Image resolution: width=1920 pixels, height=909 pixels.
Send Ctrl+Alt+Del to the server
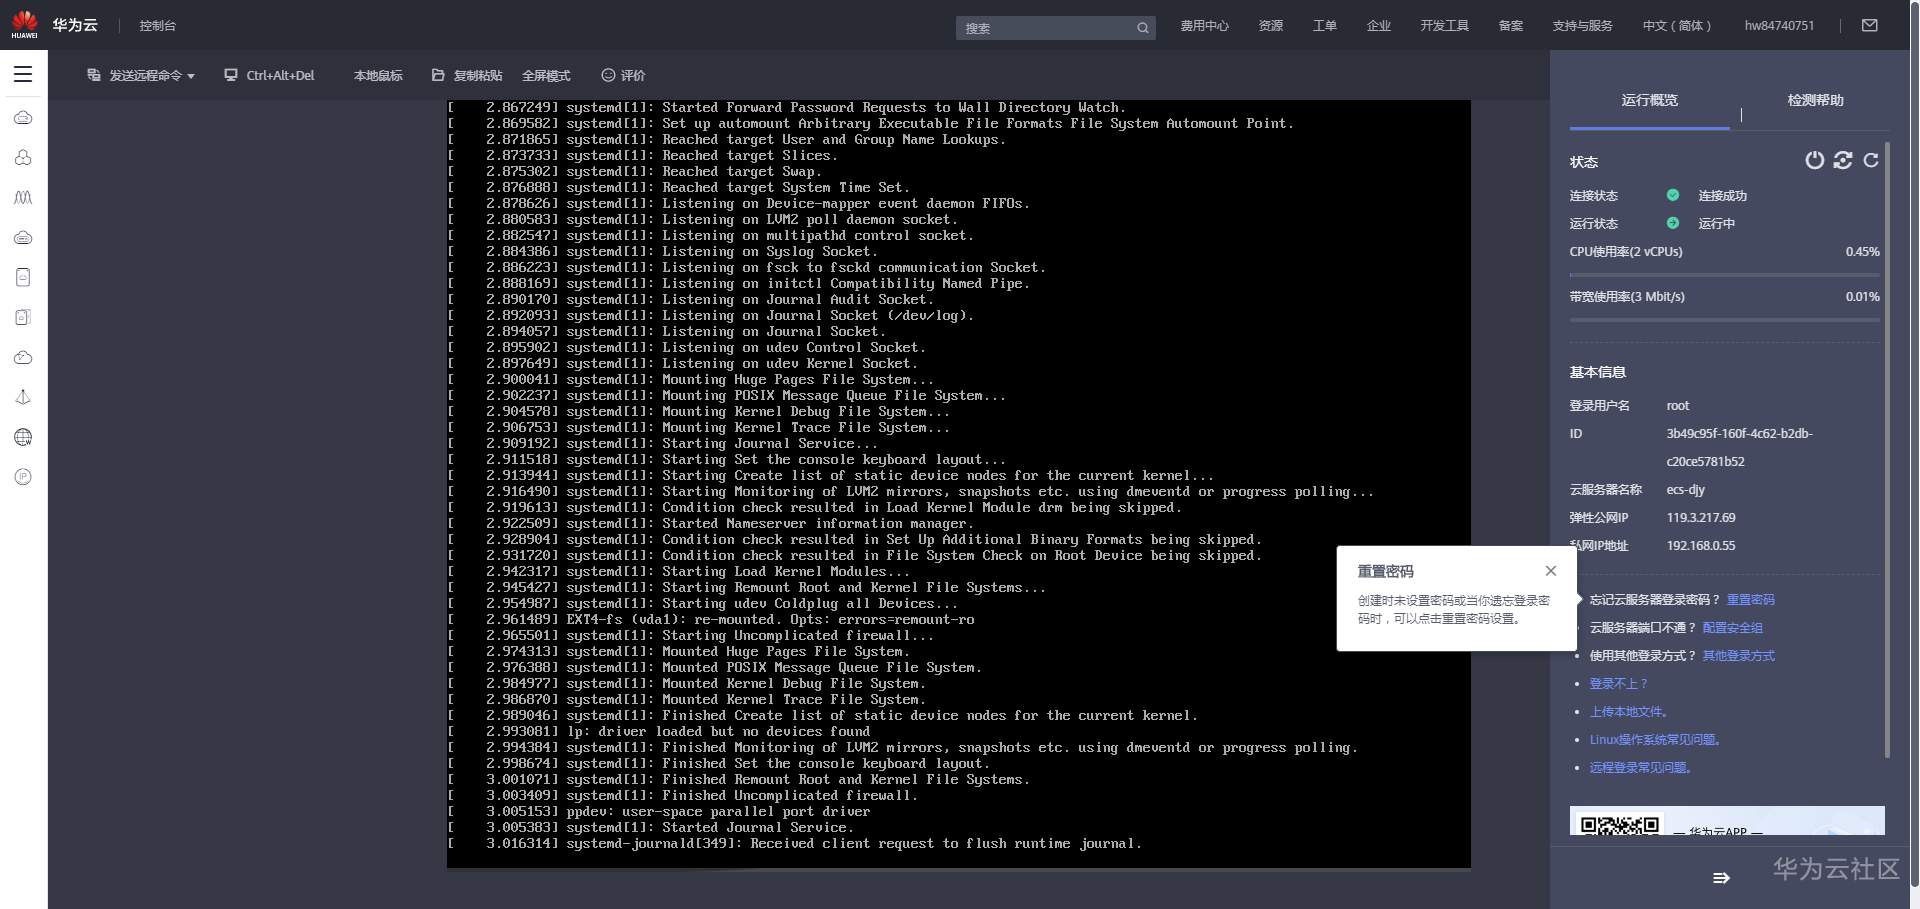(269, 75)
